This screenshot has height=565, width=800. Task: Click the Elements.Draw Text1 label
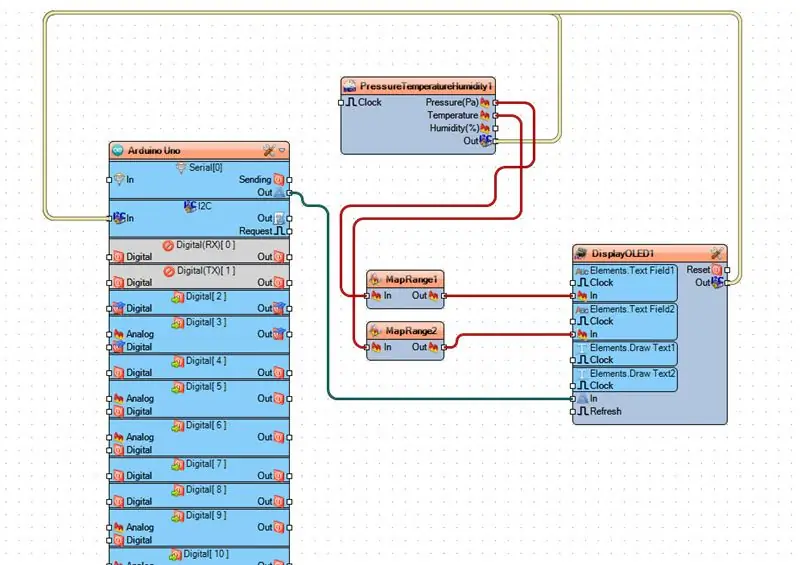tap(632, 348)
